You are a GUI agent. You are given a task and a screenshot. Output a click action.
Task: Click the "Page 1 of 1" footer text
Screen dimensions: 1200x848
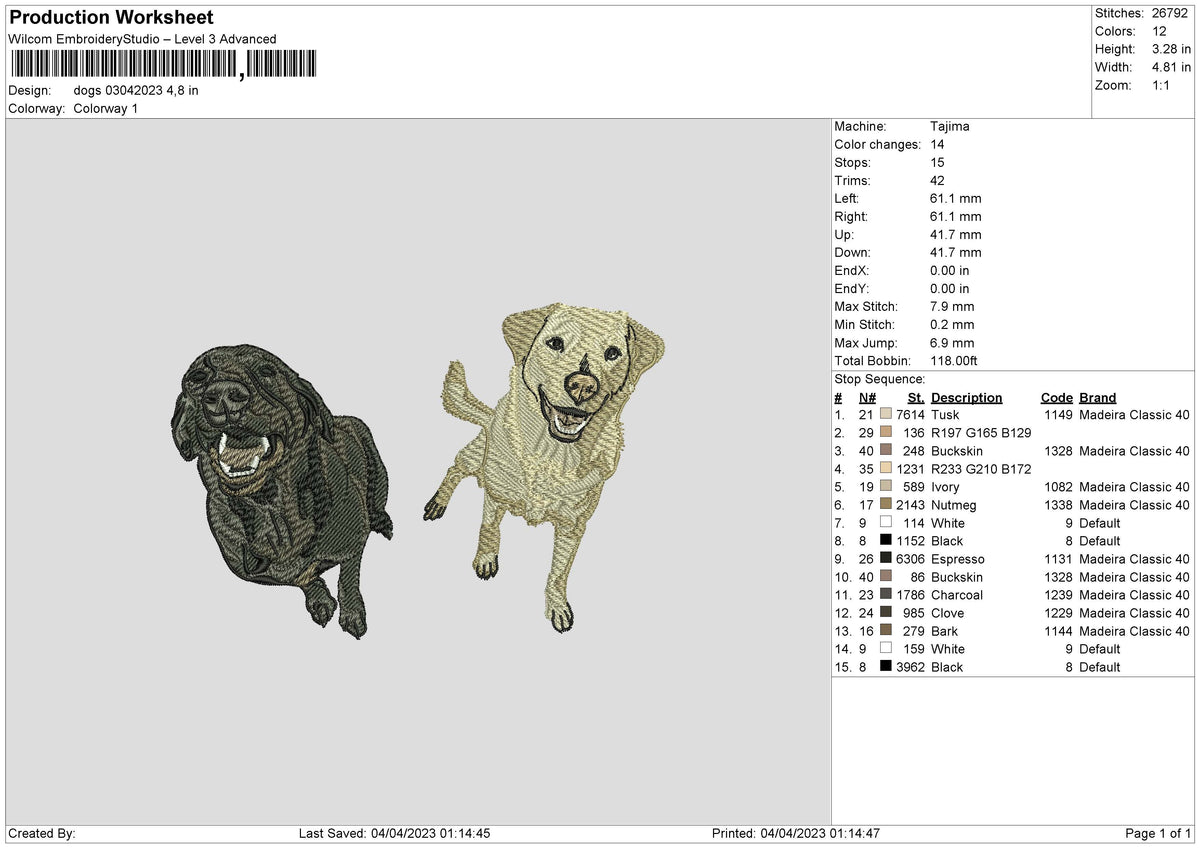1158,833
